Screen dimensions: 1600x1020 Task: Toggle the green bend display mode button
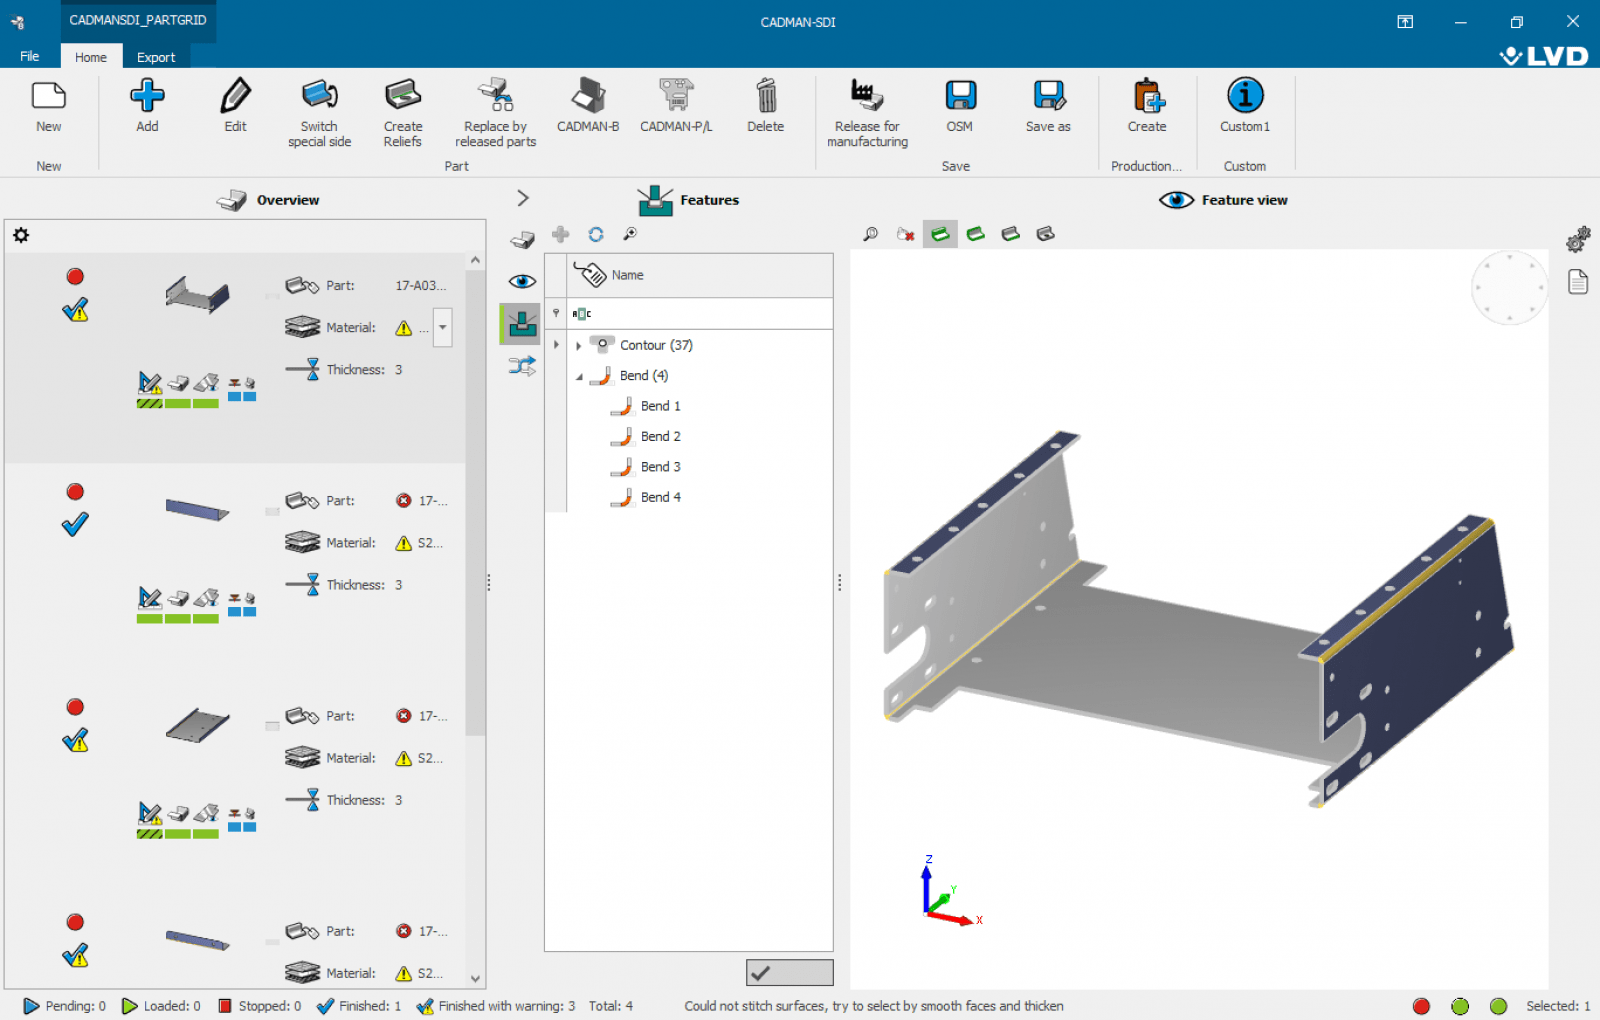click(940, 233)
